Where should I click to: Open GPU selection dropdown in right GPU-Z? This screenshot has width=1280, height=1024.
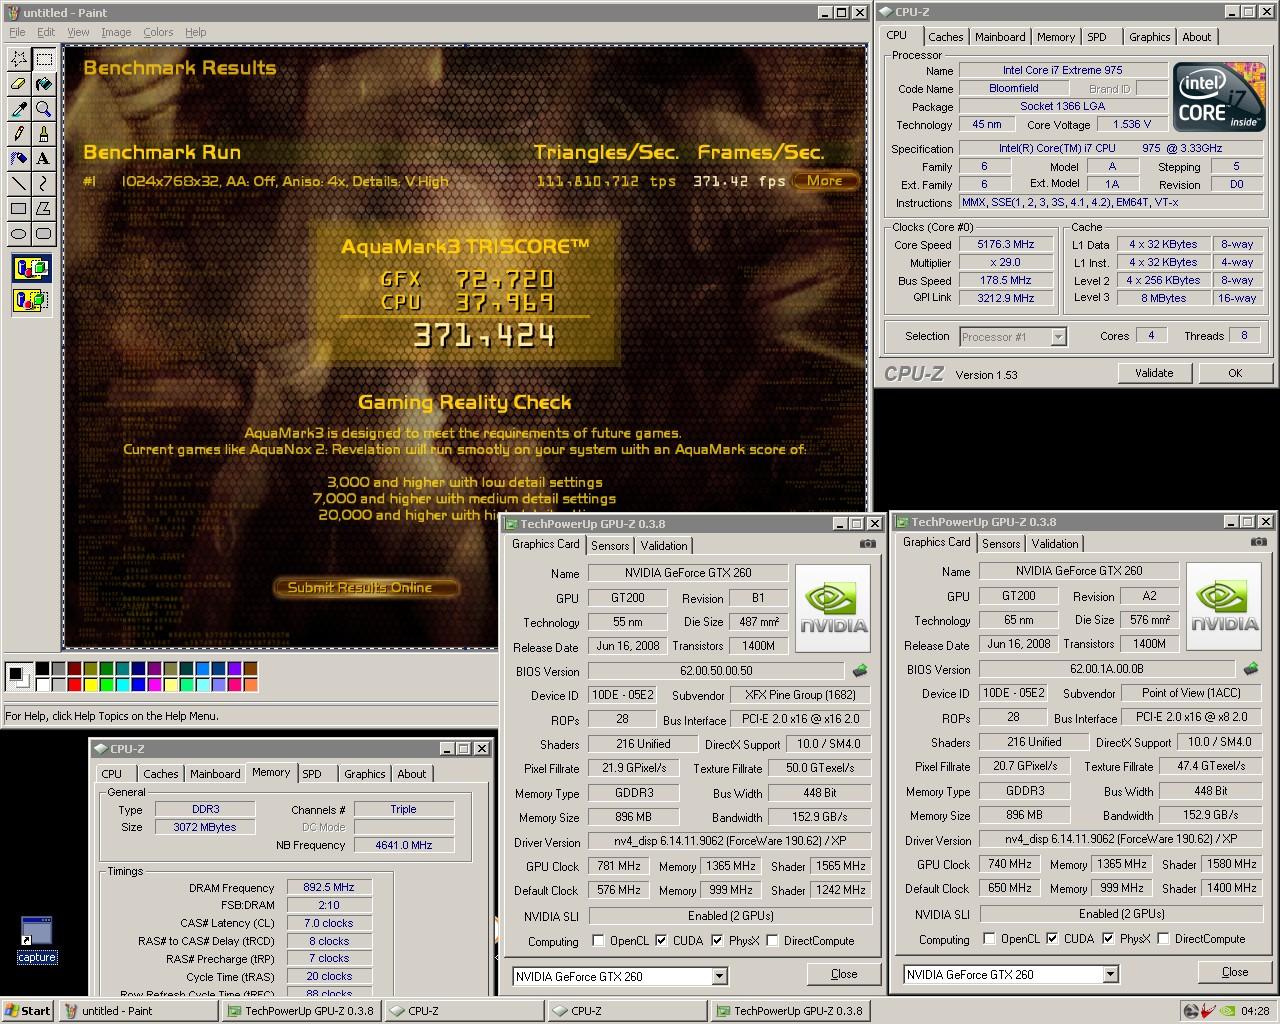coord(1110,975)
